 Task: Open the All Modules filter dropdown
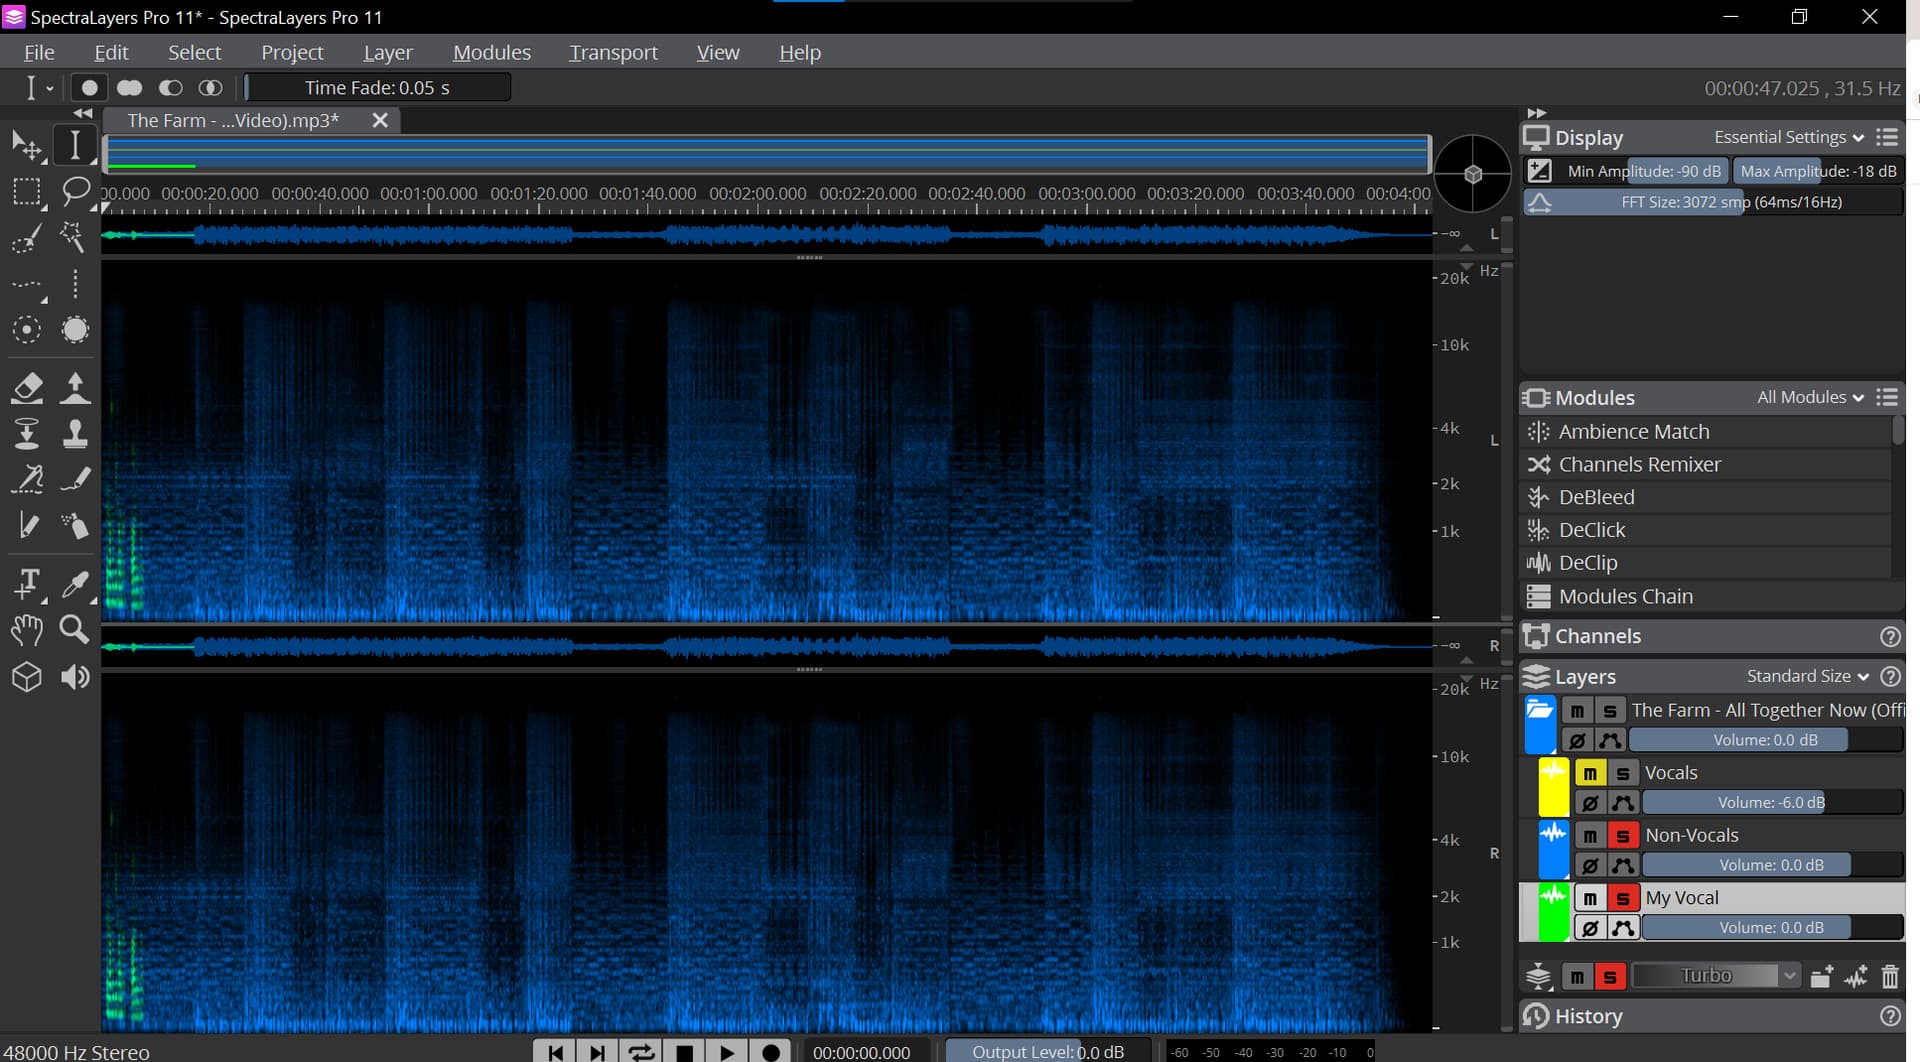1811,397
